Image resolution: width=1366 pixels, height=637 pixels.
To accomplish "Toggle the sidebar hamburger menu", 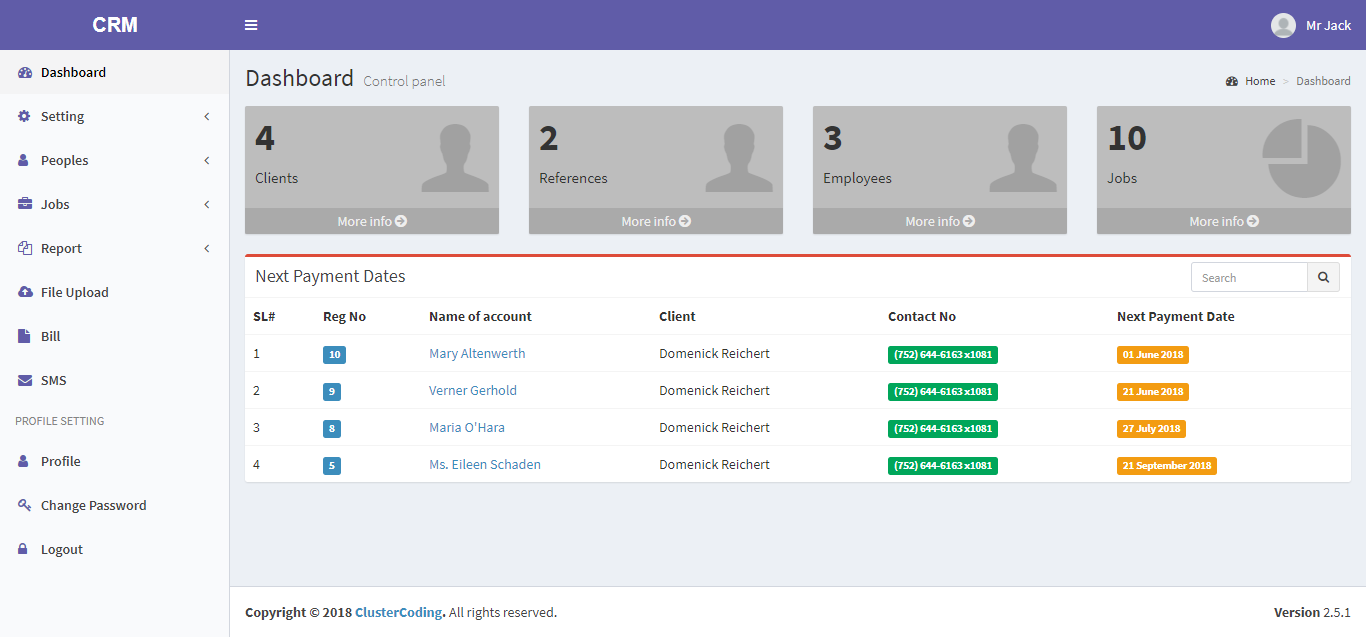I will [251, 25].
